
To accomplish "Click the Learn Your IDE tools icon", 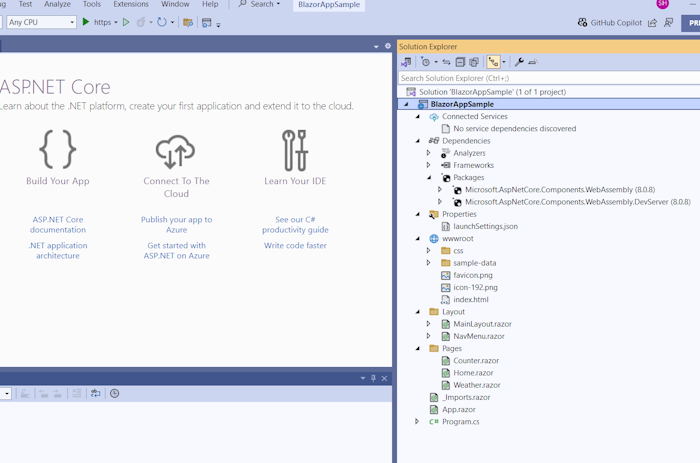I will point(295,150).
